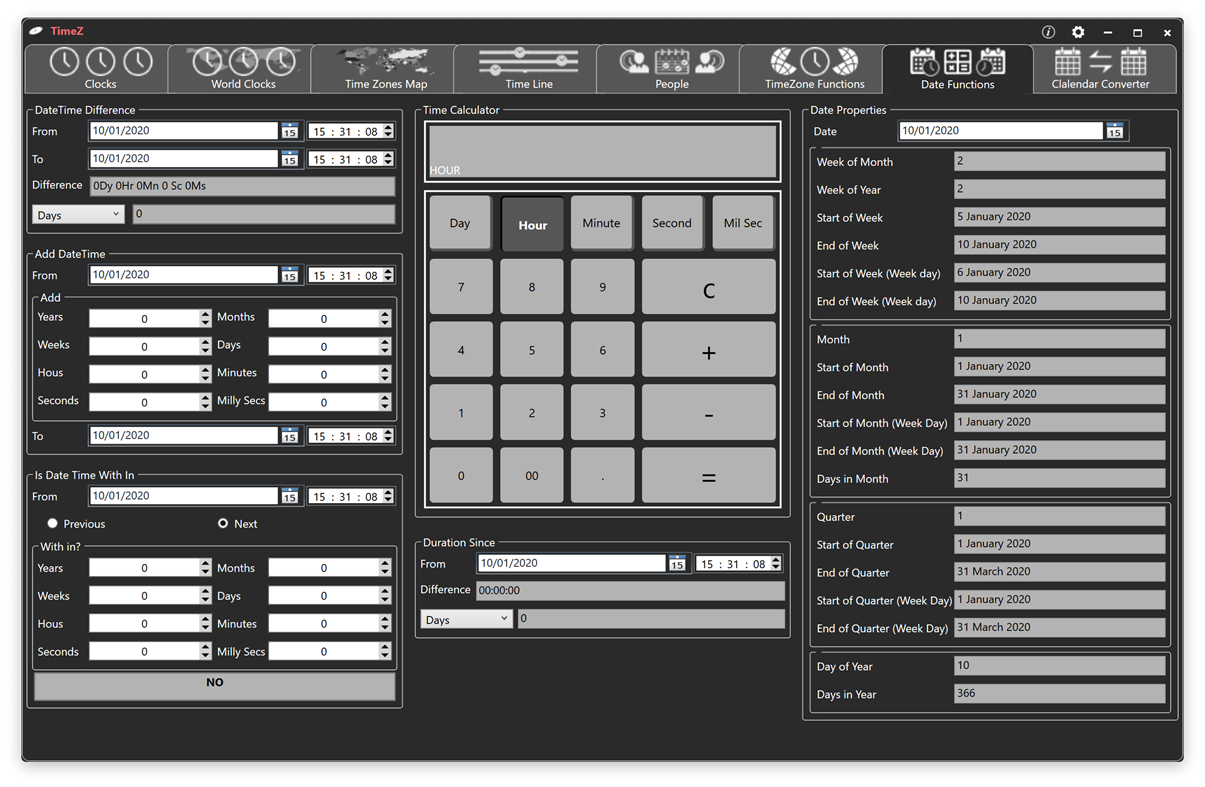Click calculator clear C key
This screenshot has width=1205, height=787.
click(709, 287)
